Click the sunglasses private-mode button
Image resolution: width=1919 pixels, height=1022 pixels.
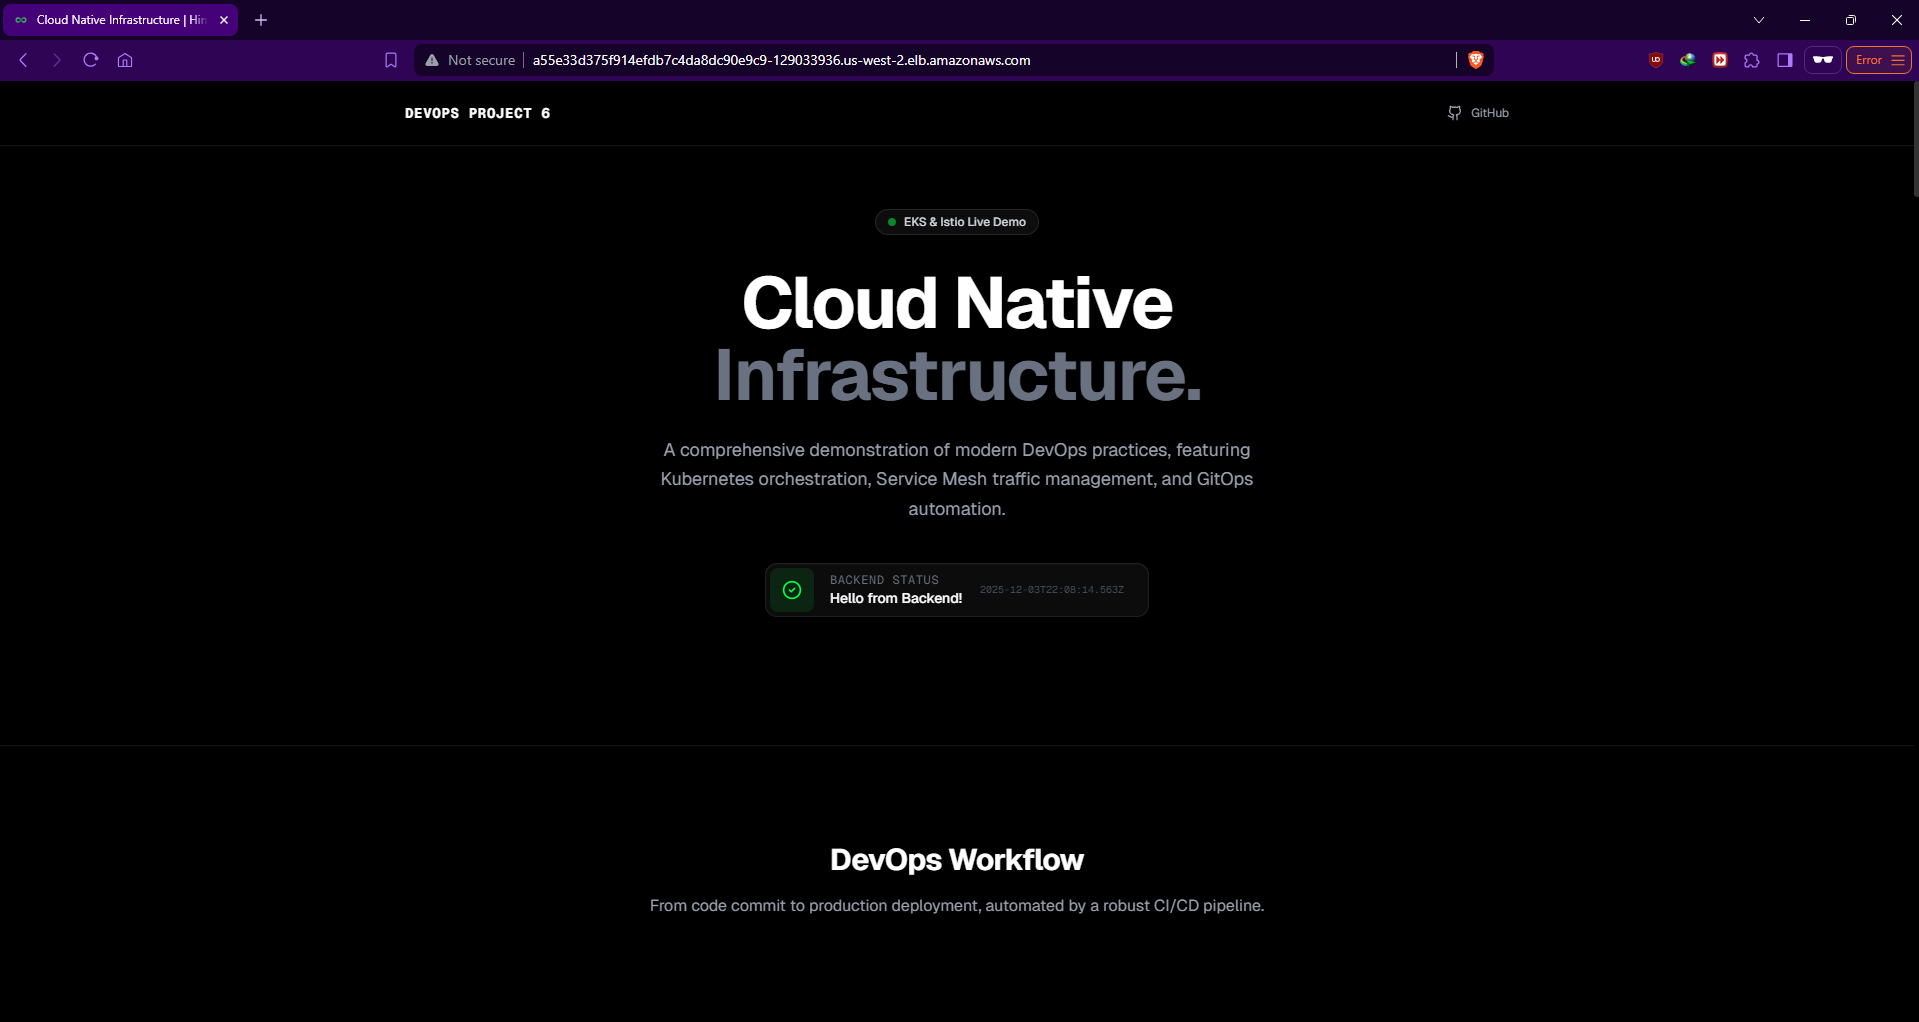pos(1823,60)
